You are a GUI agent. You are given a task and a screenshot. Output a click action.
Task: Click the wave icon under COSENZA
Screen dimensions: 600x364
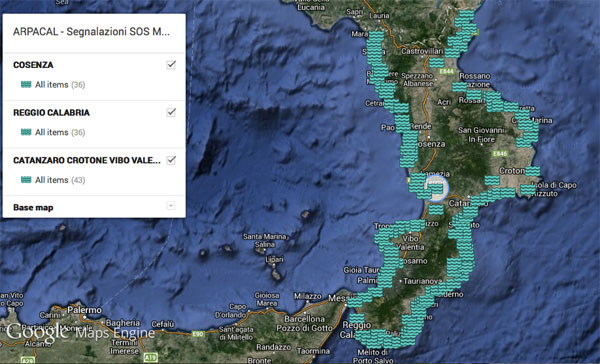(x=26, y=85)
